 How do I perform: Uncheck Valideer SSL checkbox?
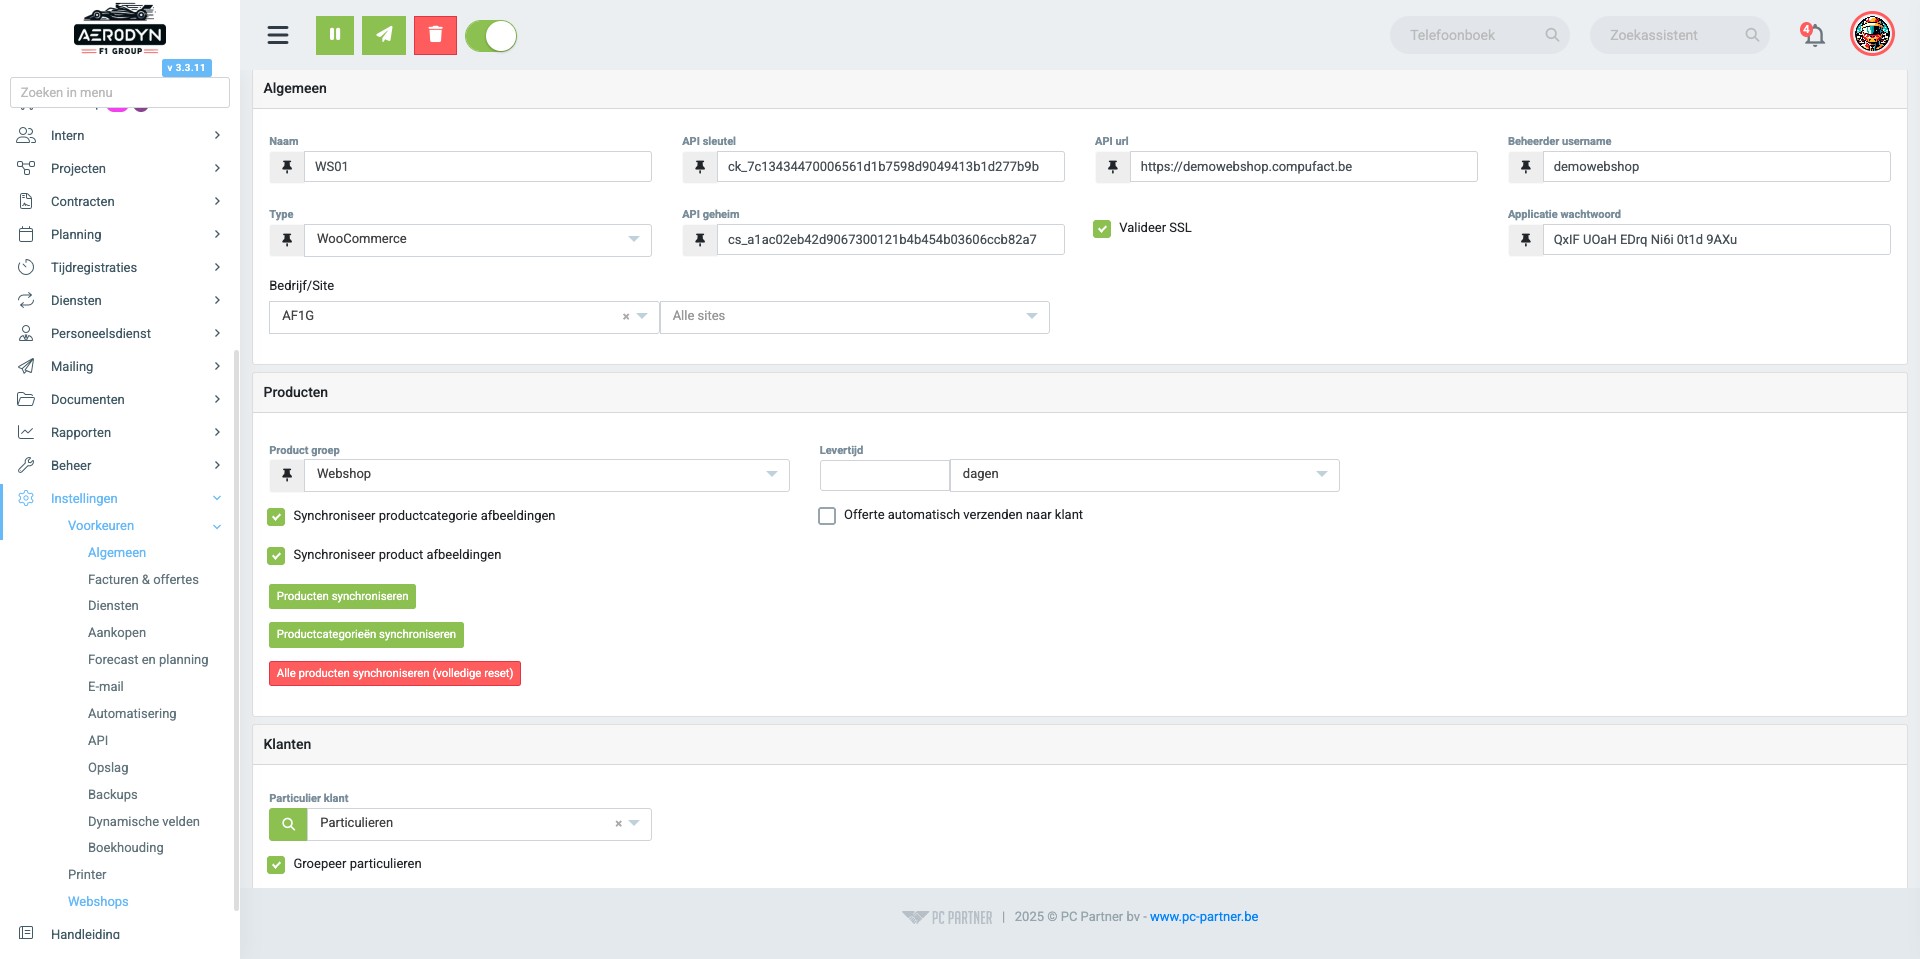[1102, 228]
